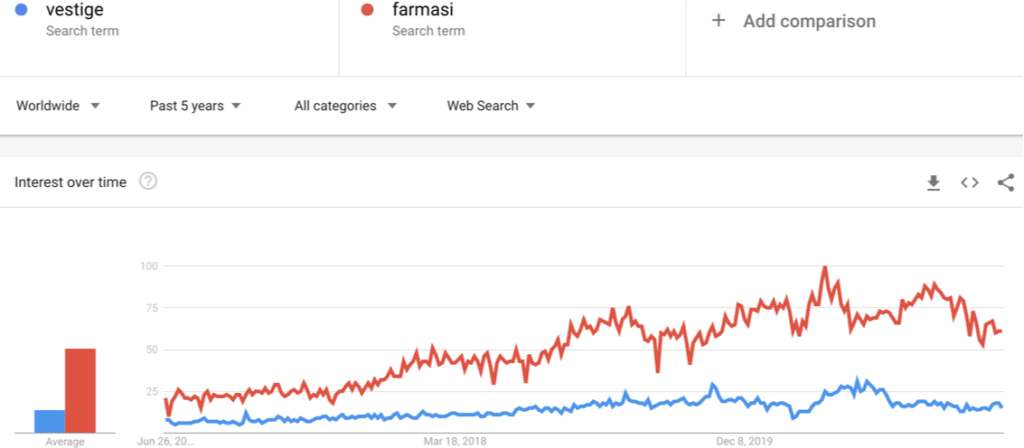Viewport: 1024px width, 448px height.
Task: Expand the Web Search type dropdown
Action: tap(491, 106)
